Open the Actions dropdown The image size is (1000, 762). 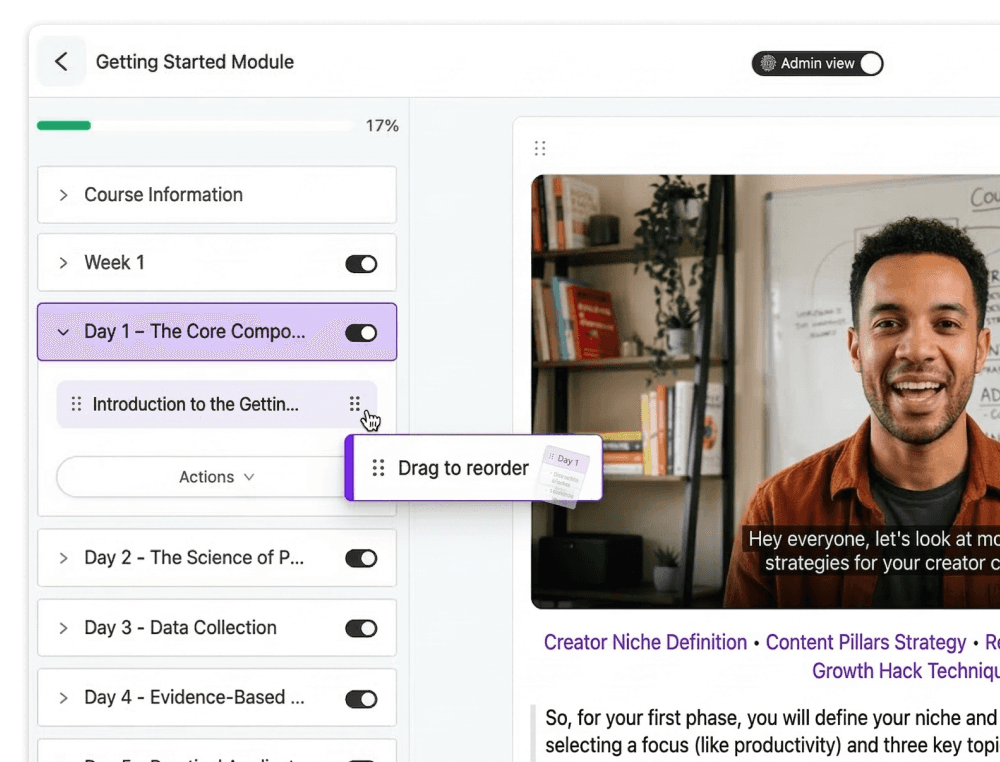coord(216,477)
